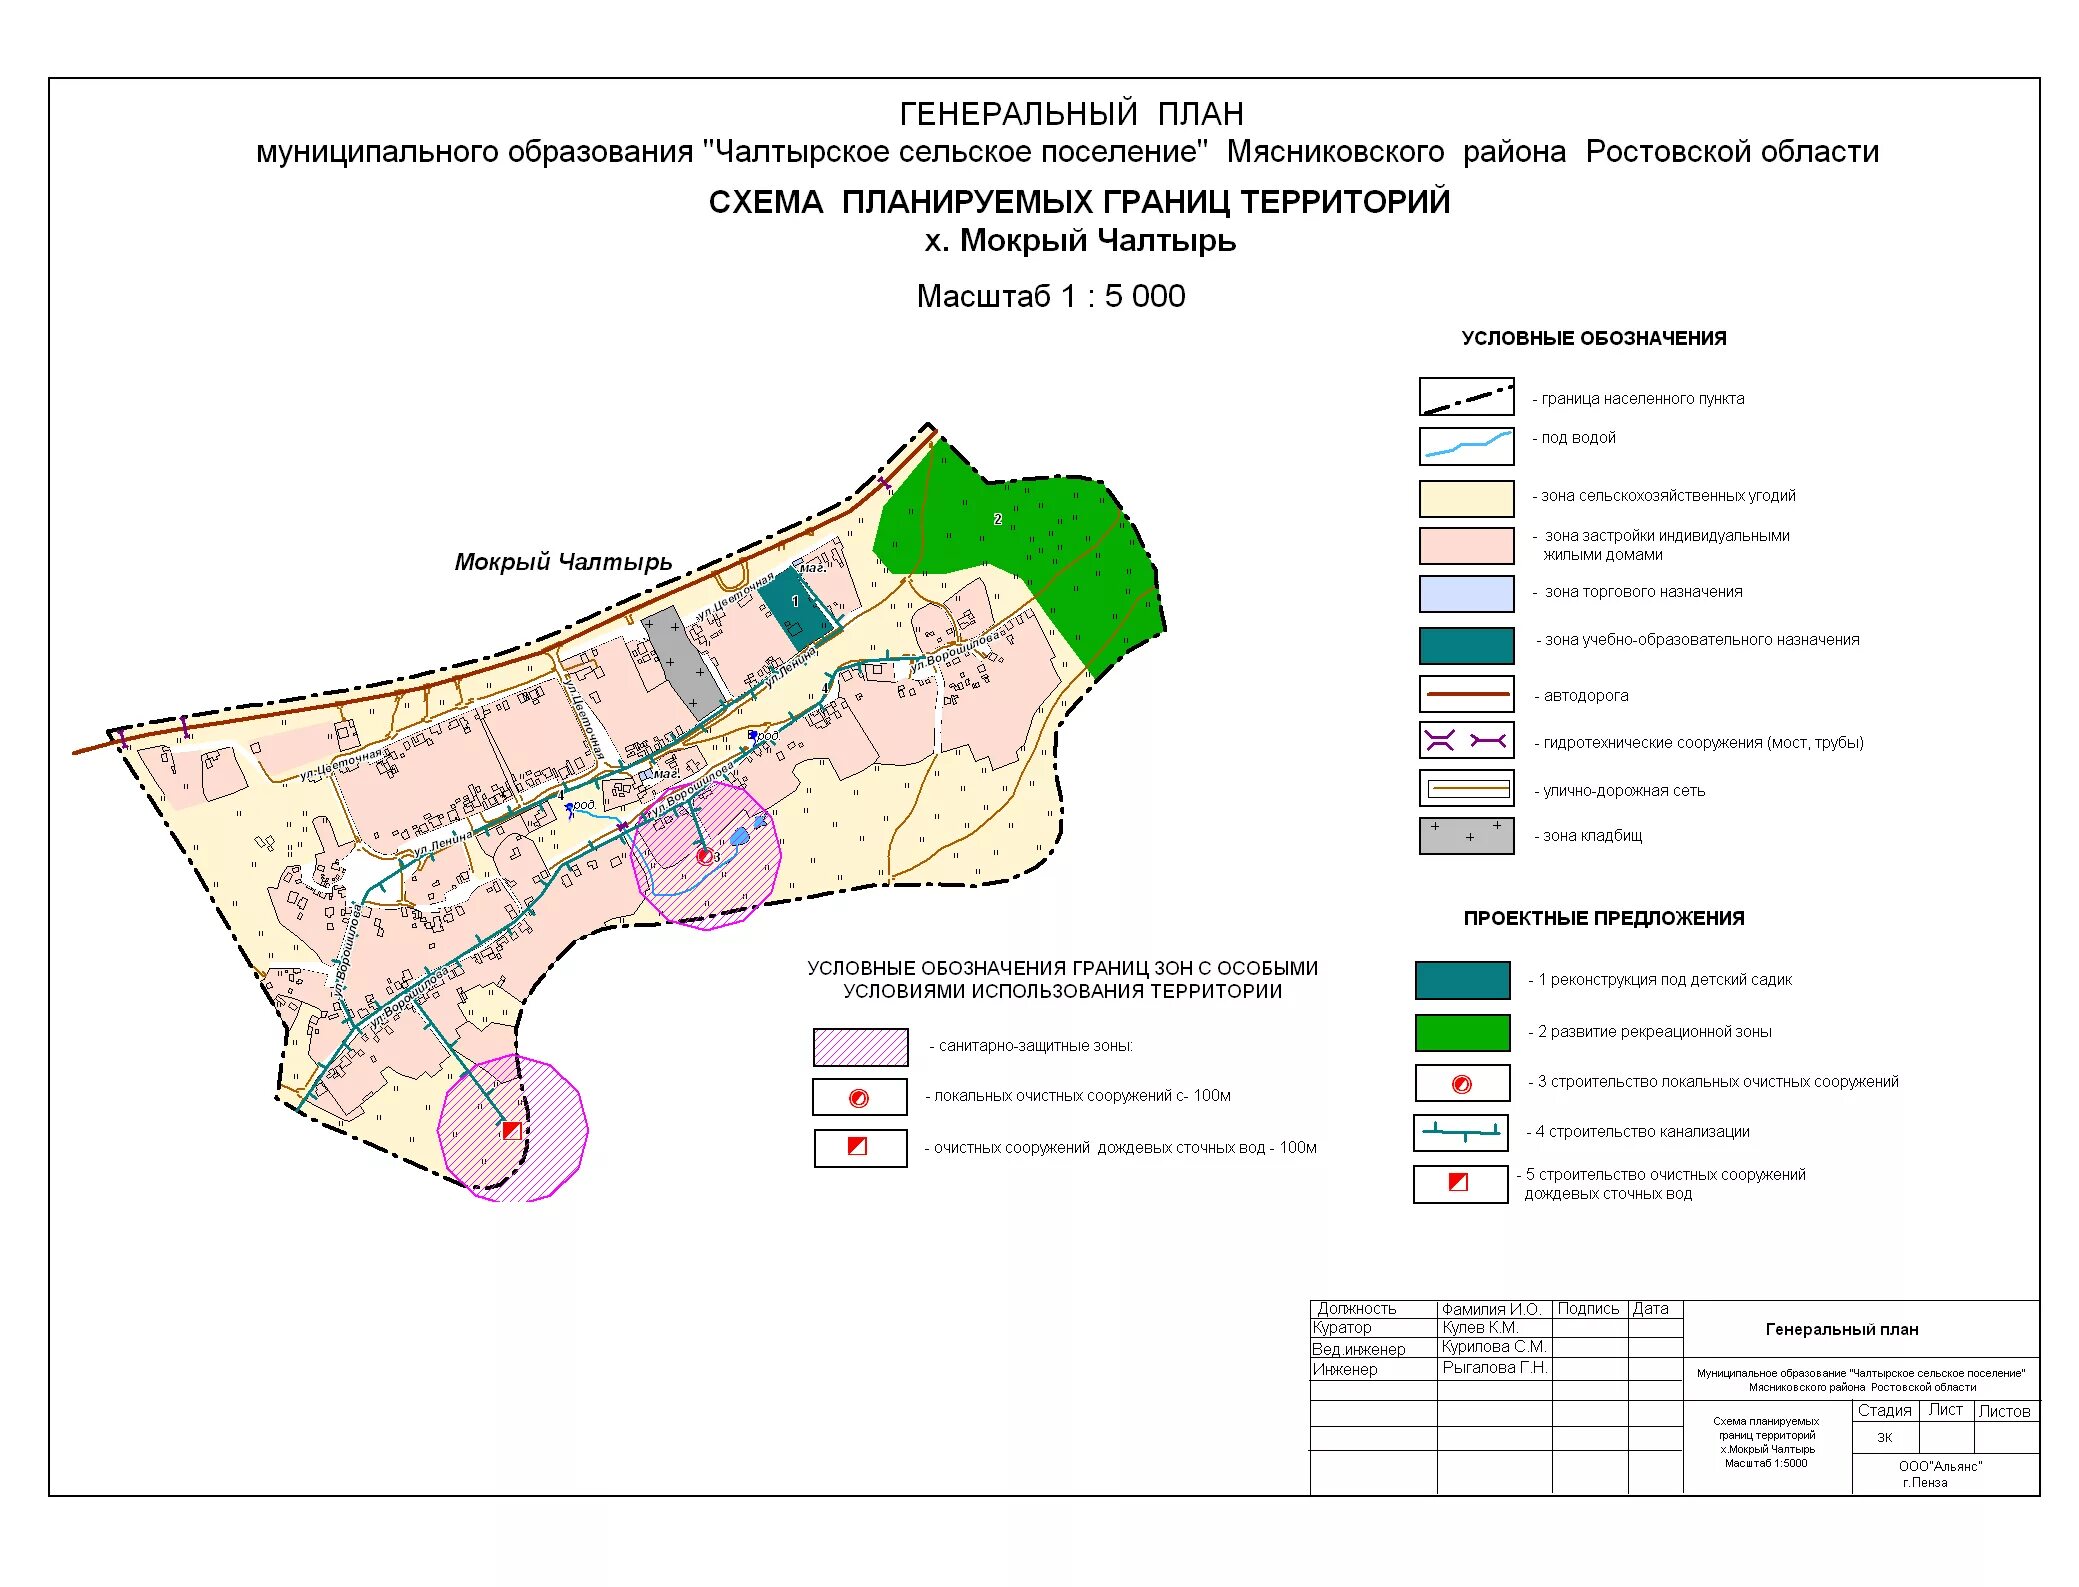The width and height of the screenshot is (2079, 1587).
Task: Click the teal kindergarten plot numbered 1 on map
Action: tap(796, 607)
